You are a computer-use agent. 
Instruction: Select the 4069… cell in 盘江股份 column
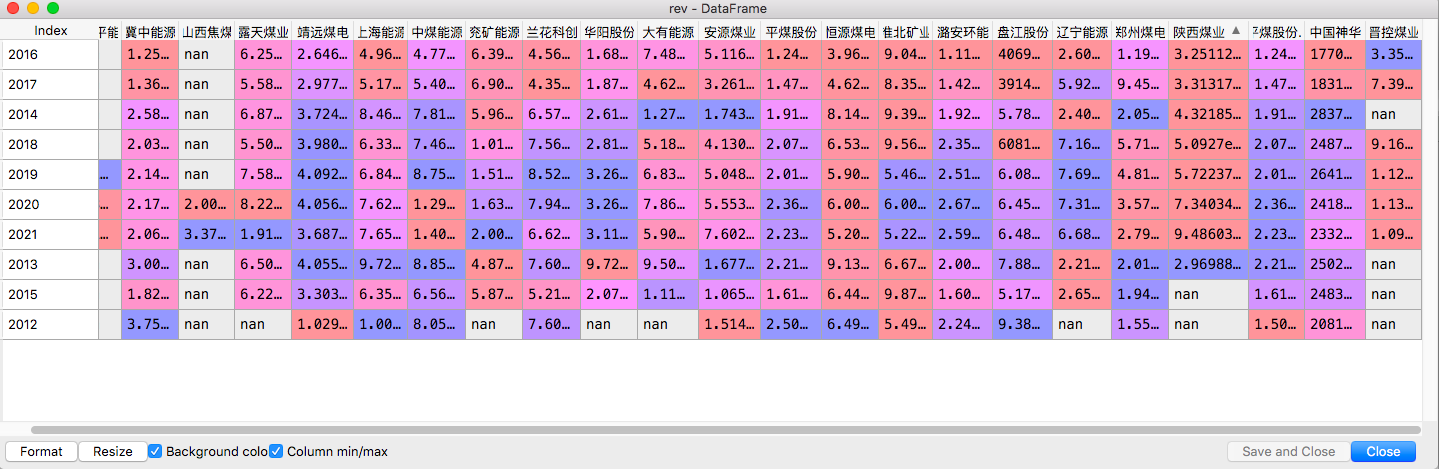(x=1024, y=54)
